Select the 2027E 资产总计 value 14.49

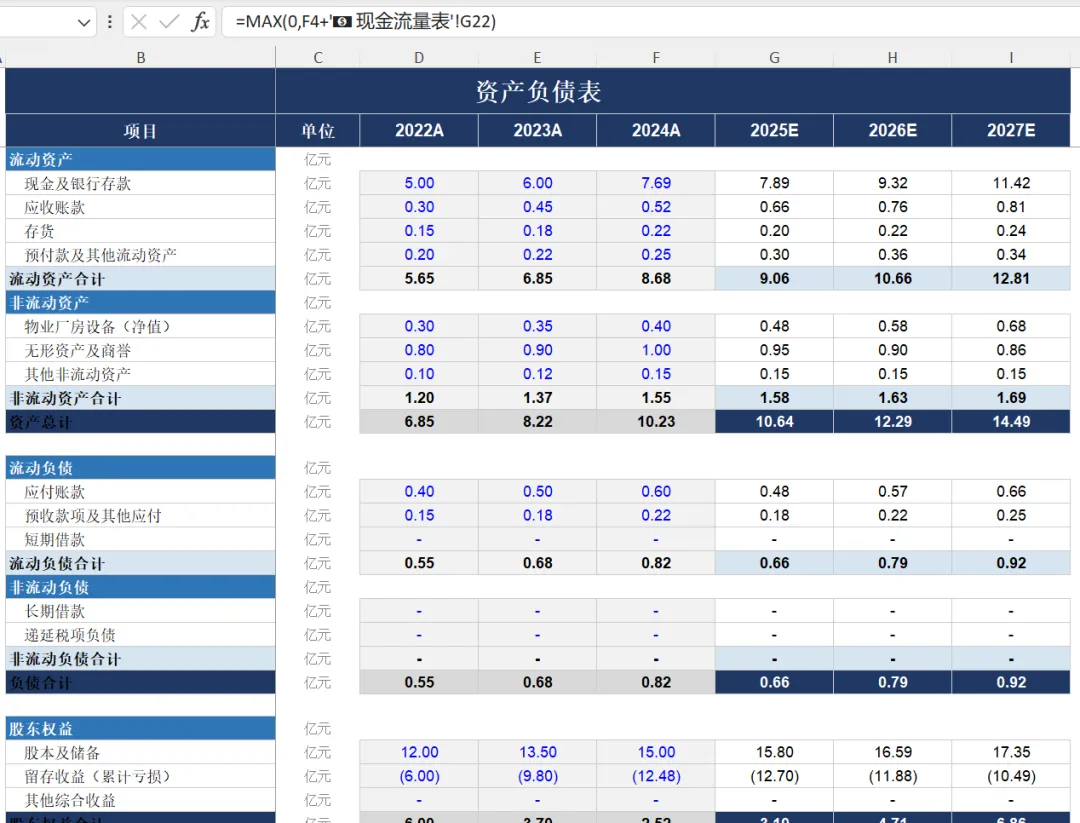[1011, 421]
